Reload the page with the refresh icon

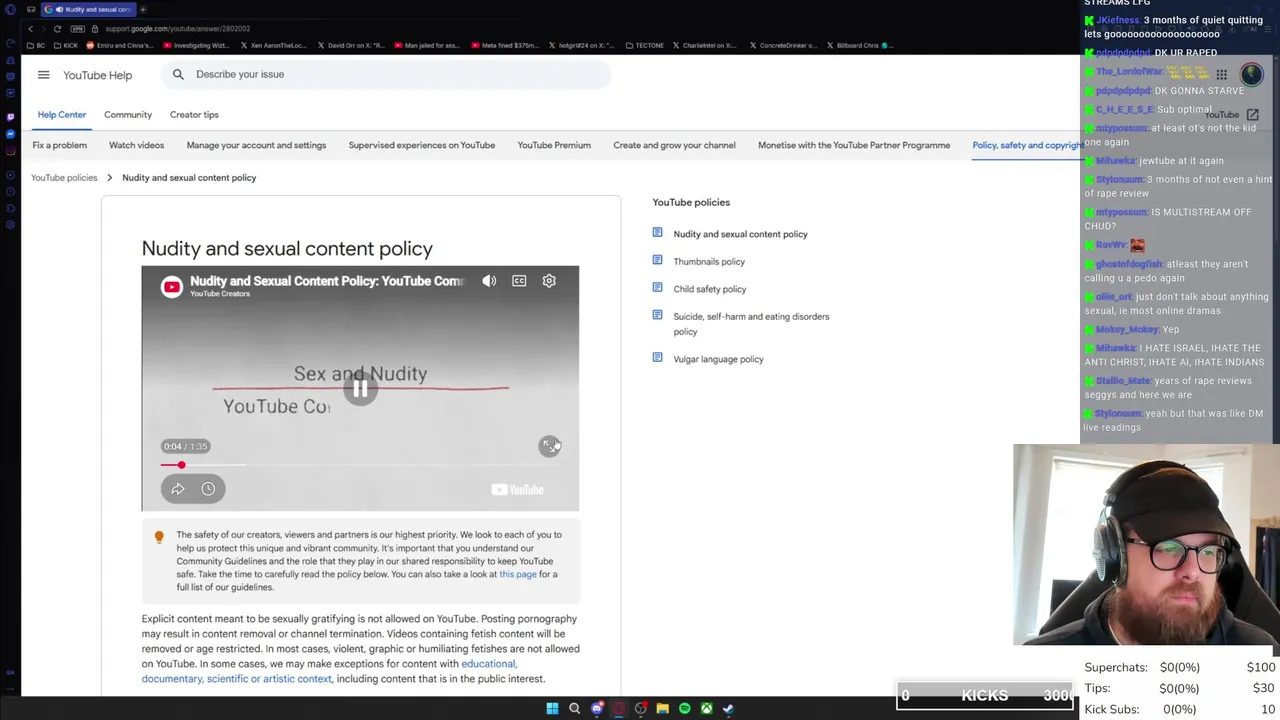(x=57, y=29)
